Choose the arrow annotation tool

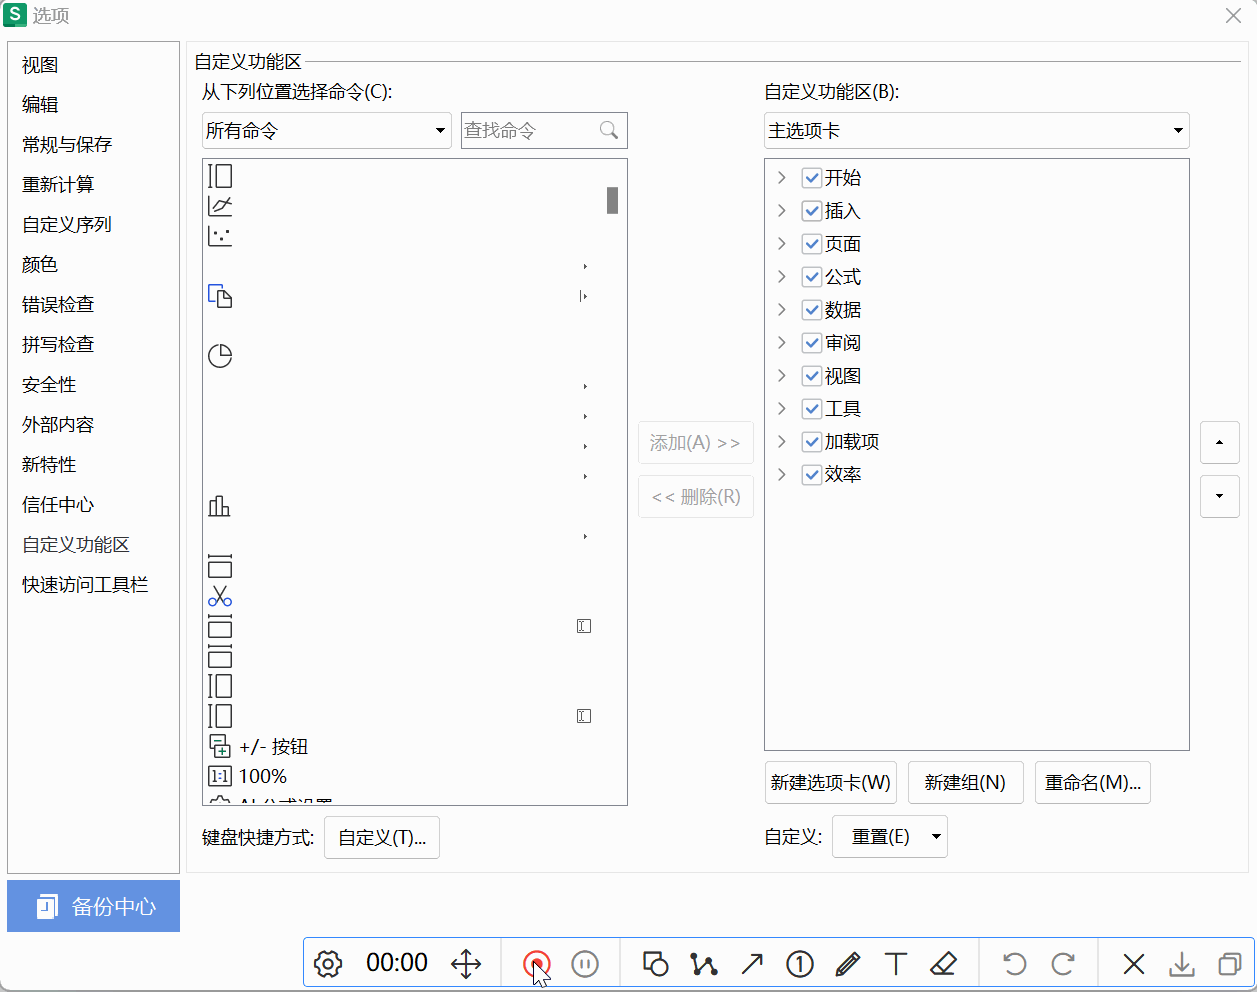coord(752,964)
